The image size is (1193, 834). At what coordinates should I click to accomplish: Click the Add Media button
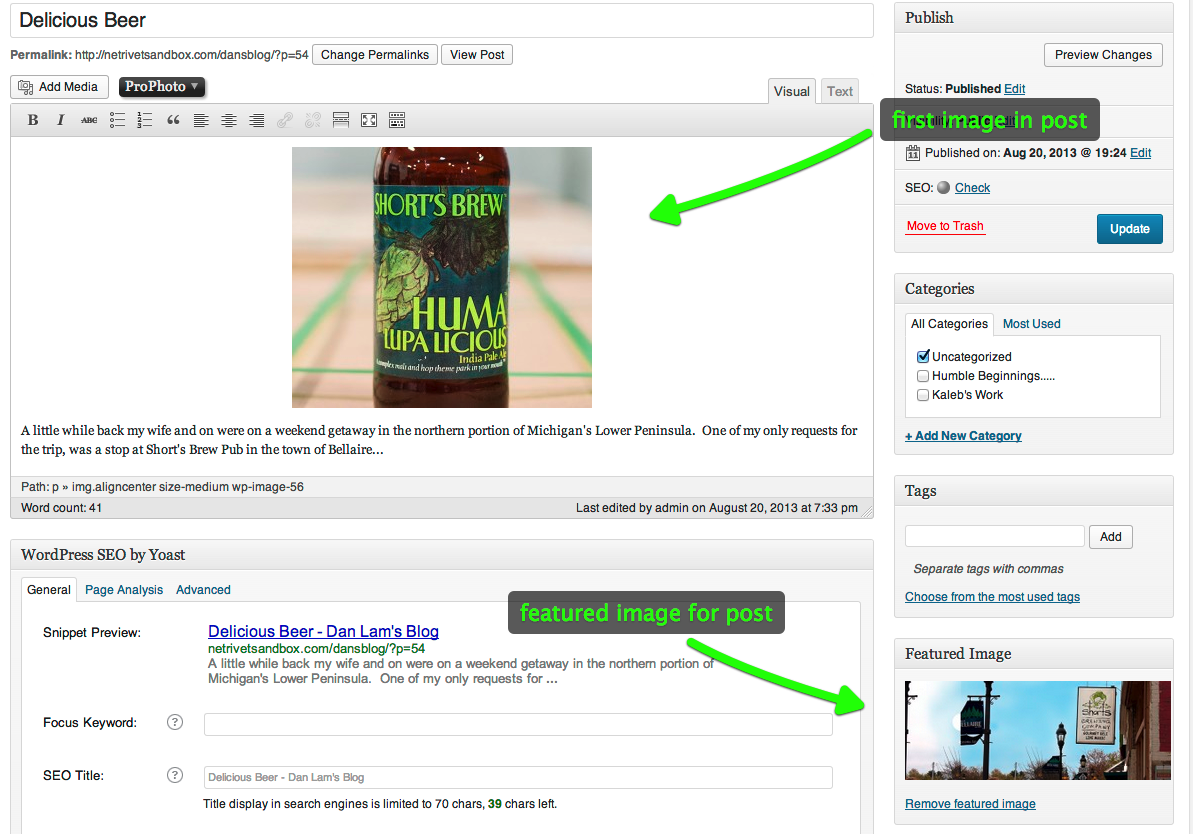click(59, 87)
